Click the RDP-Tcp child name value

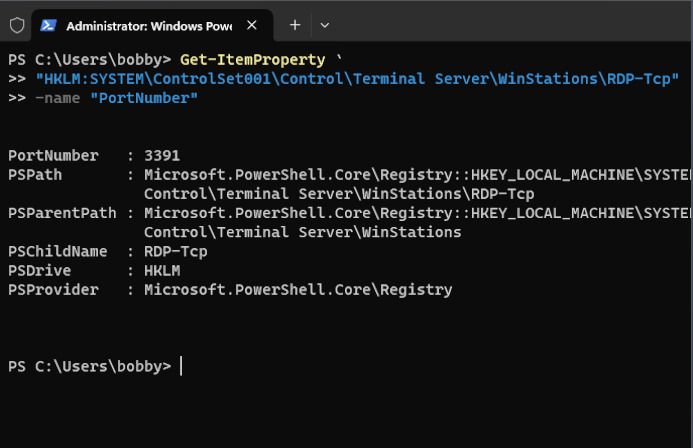(x=175, y=251)
